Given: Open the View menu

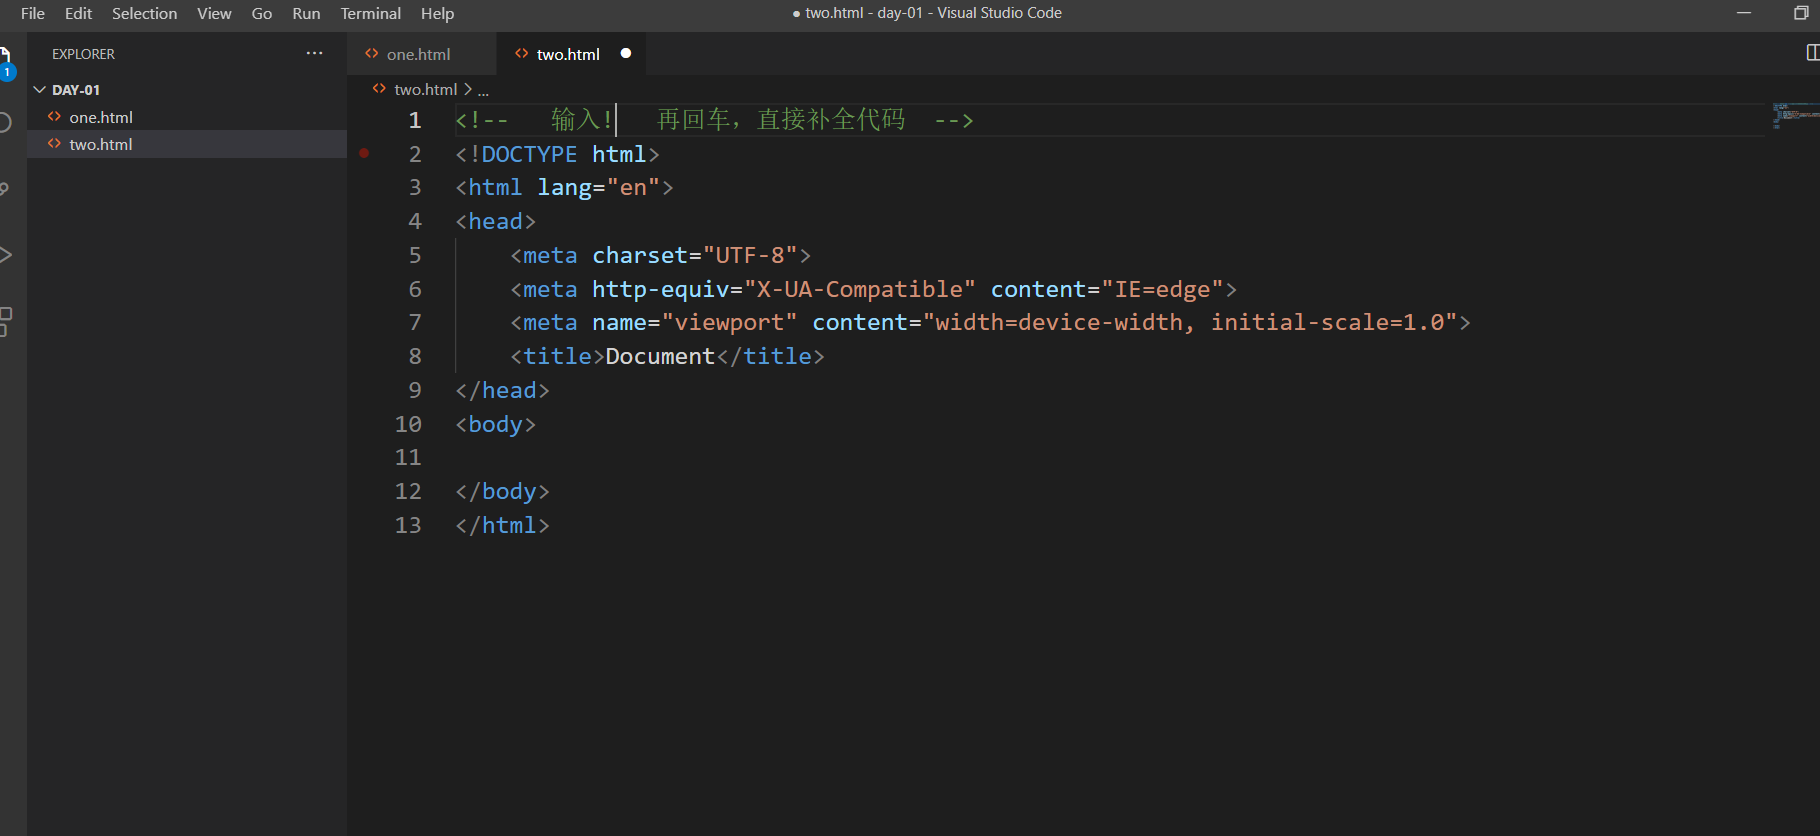Looking at the screenshot, I should (x=214, y=13).
